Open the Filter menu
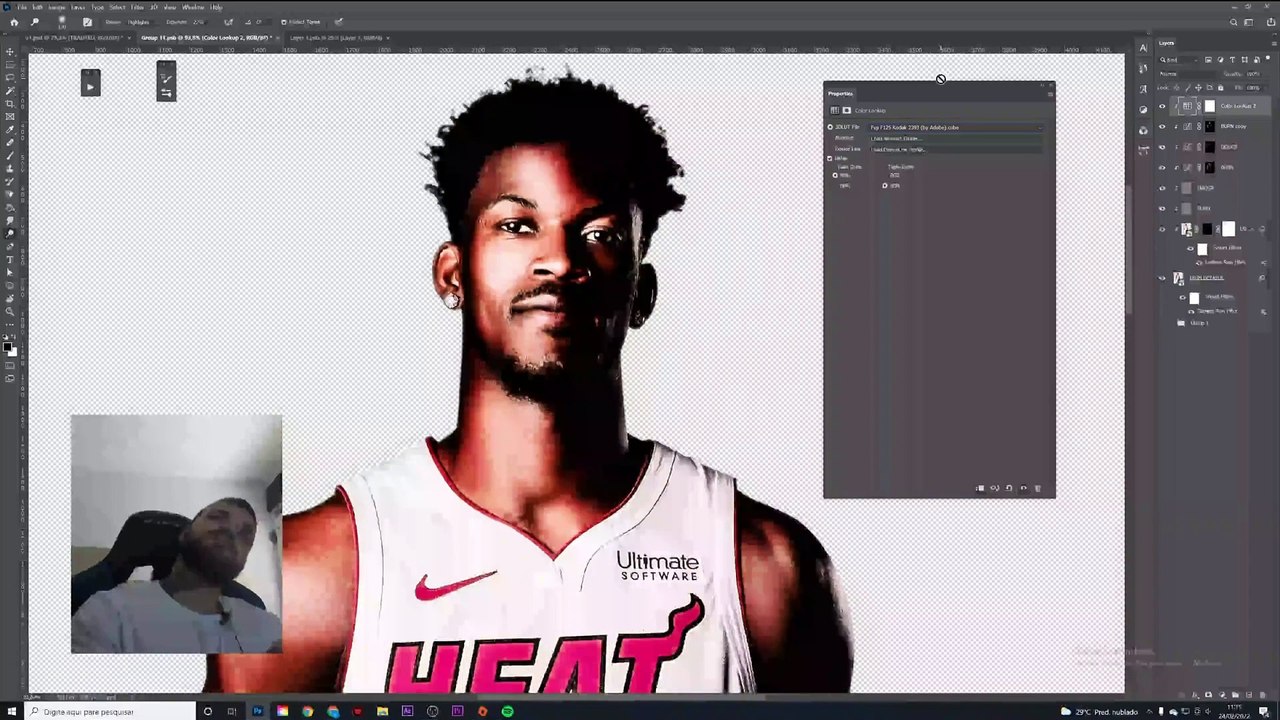 pos(137,7)
